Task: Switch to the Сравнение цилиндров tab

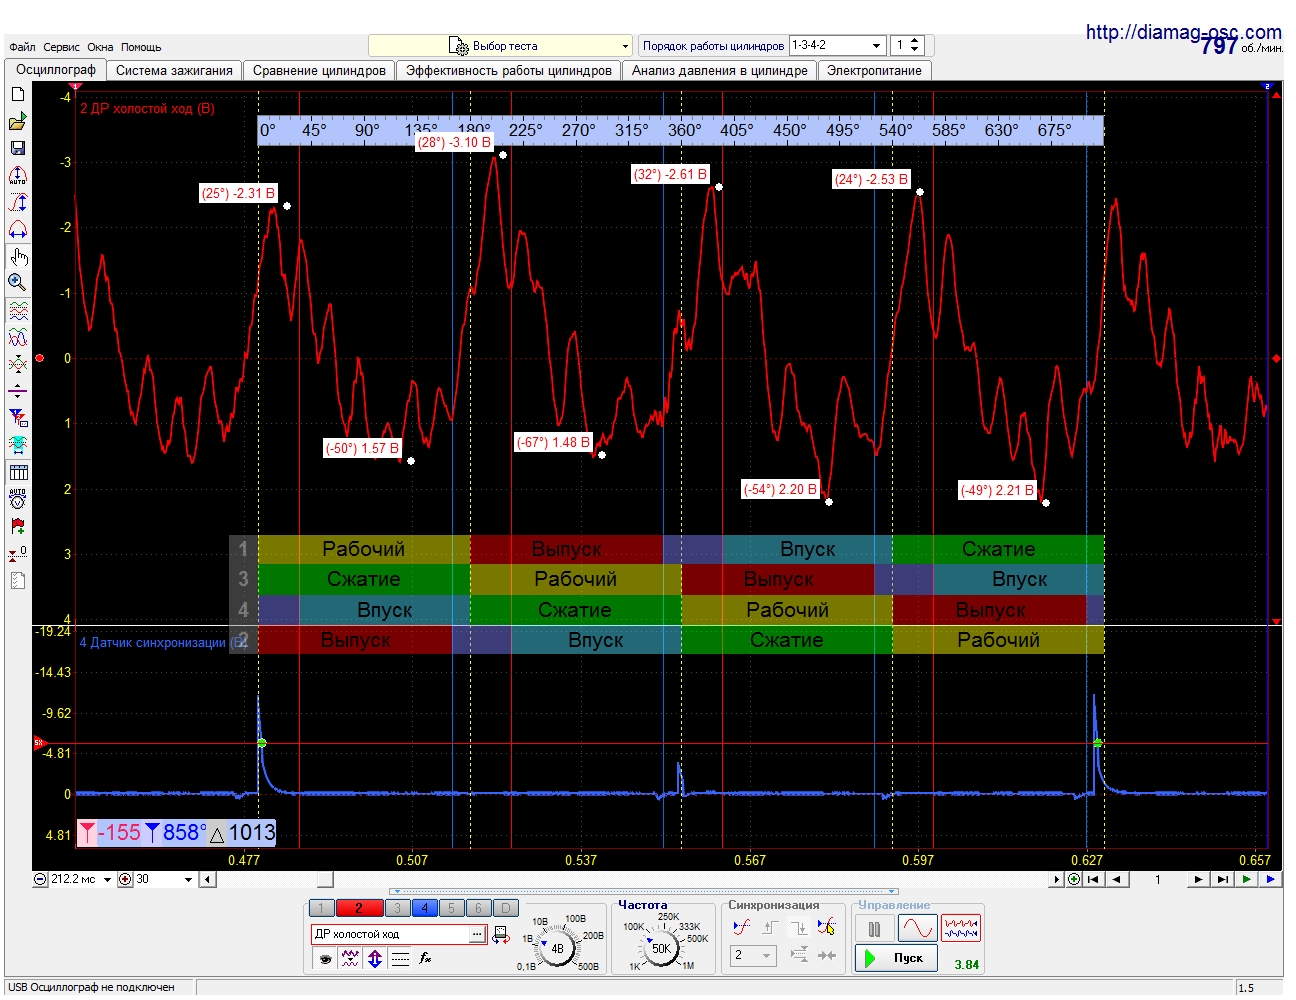Action: (x=319, y=71)
